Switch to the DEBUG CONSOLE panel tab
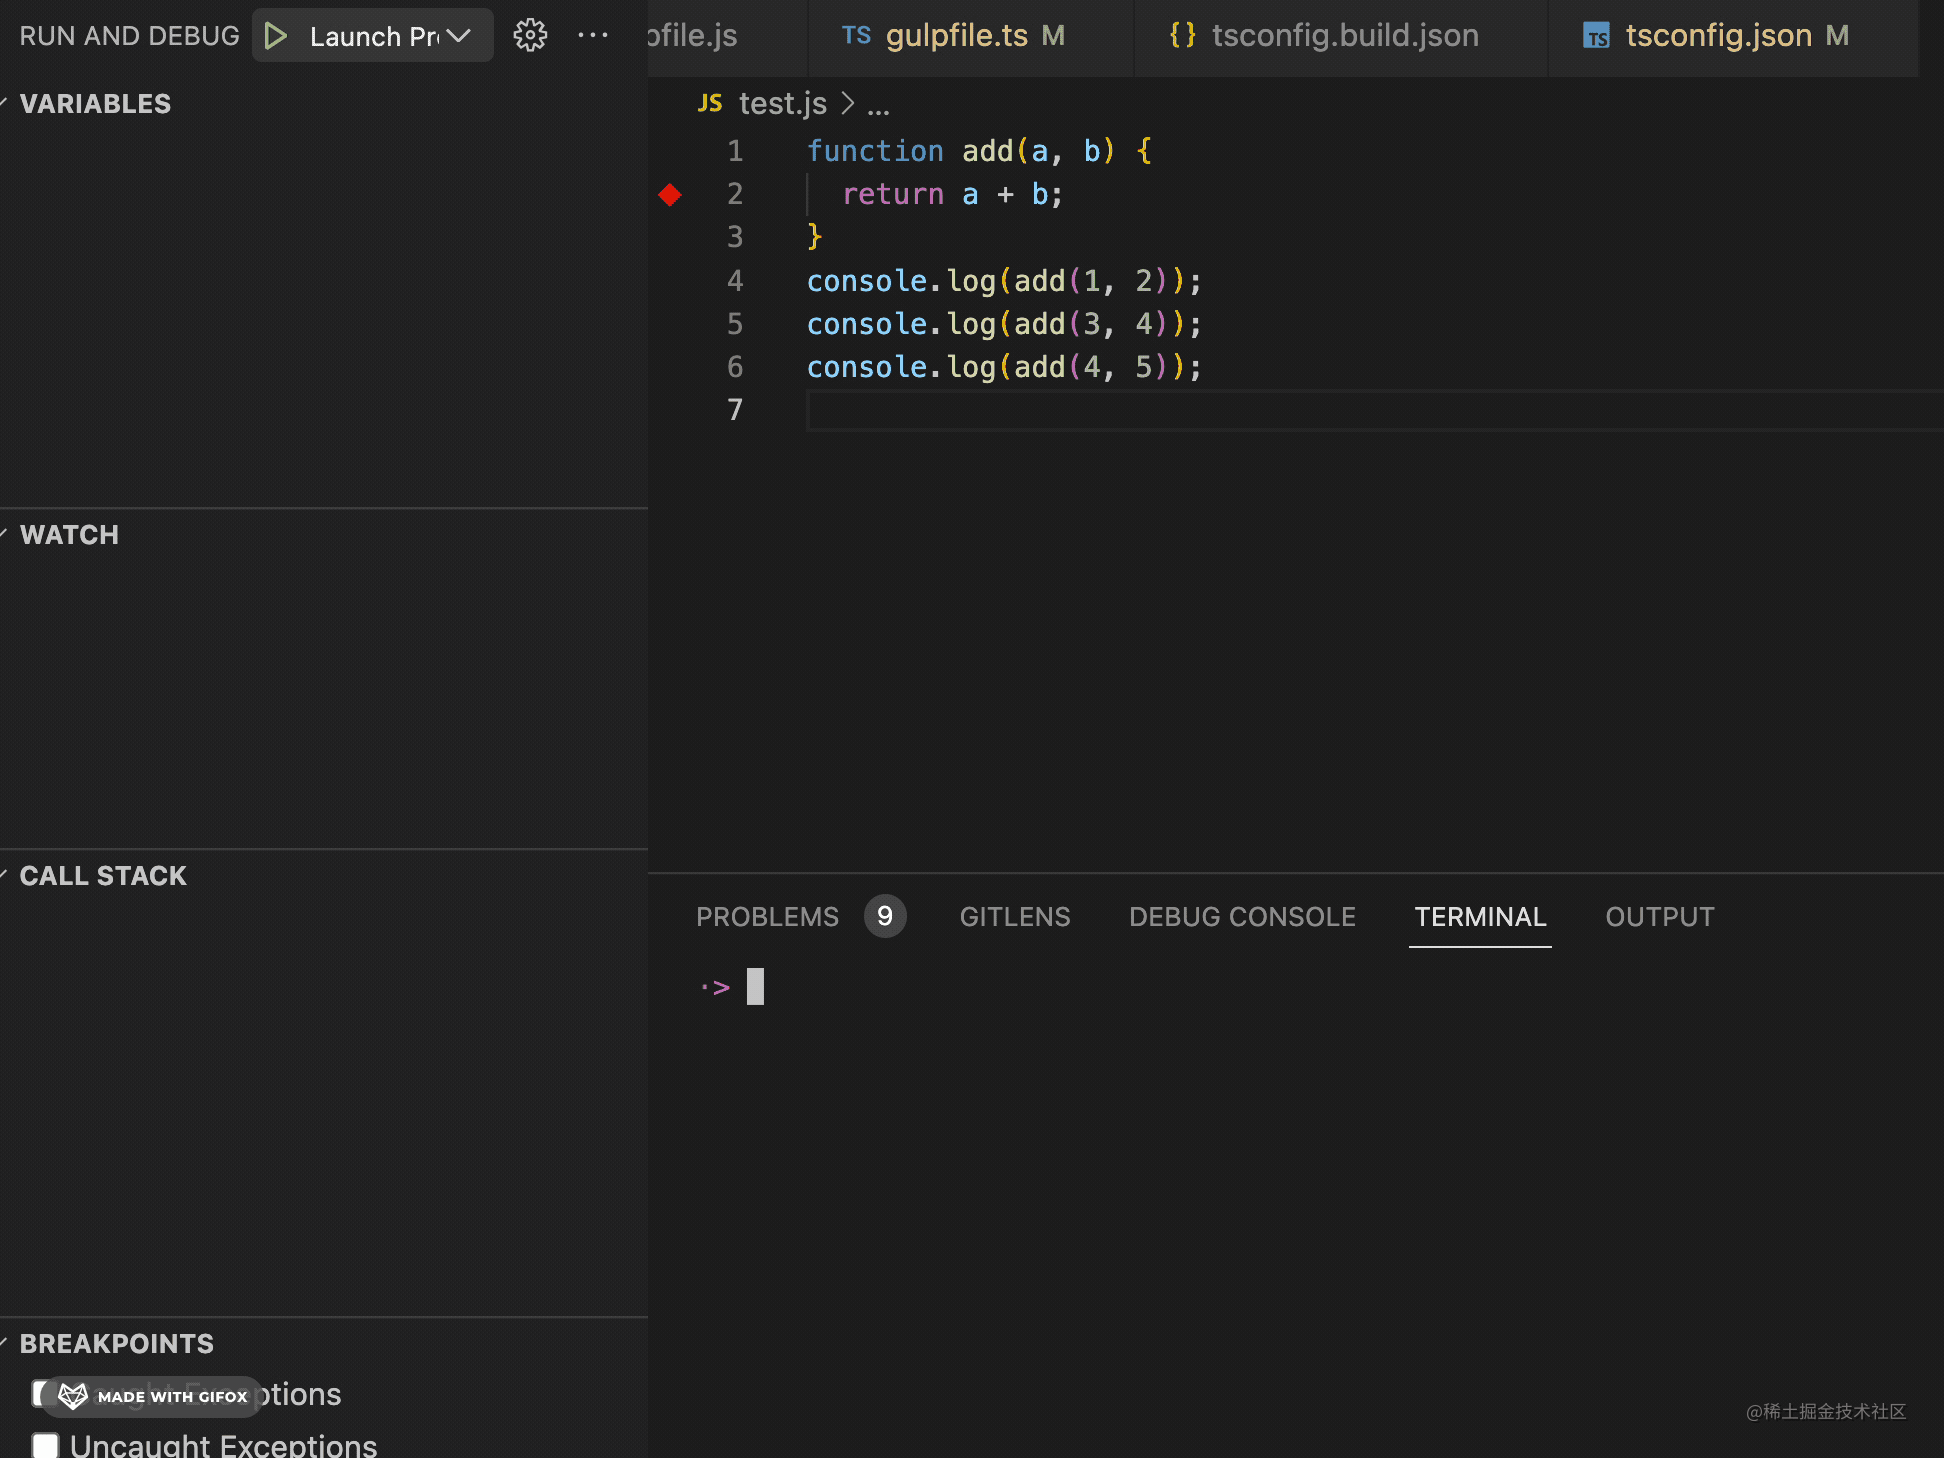Screen dimensions: 1944x1458 tap(1242, 917)
